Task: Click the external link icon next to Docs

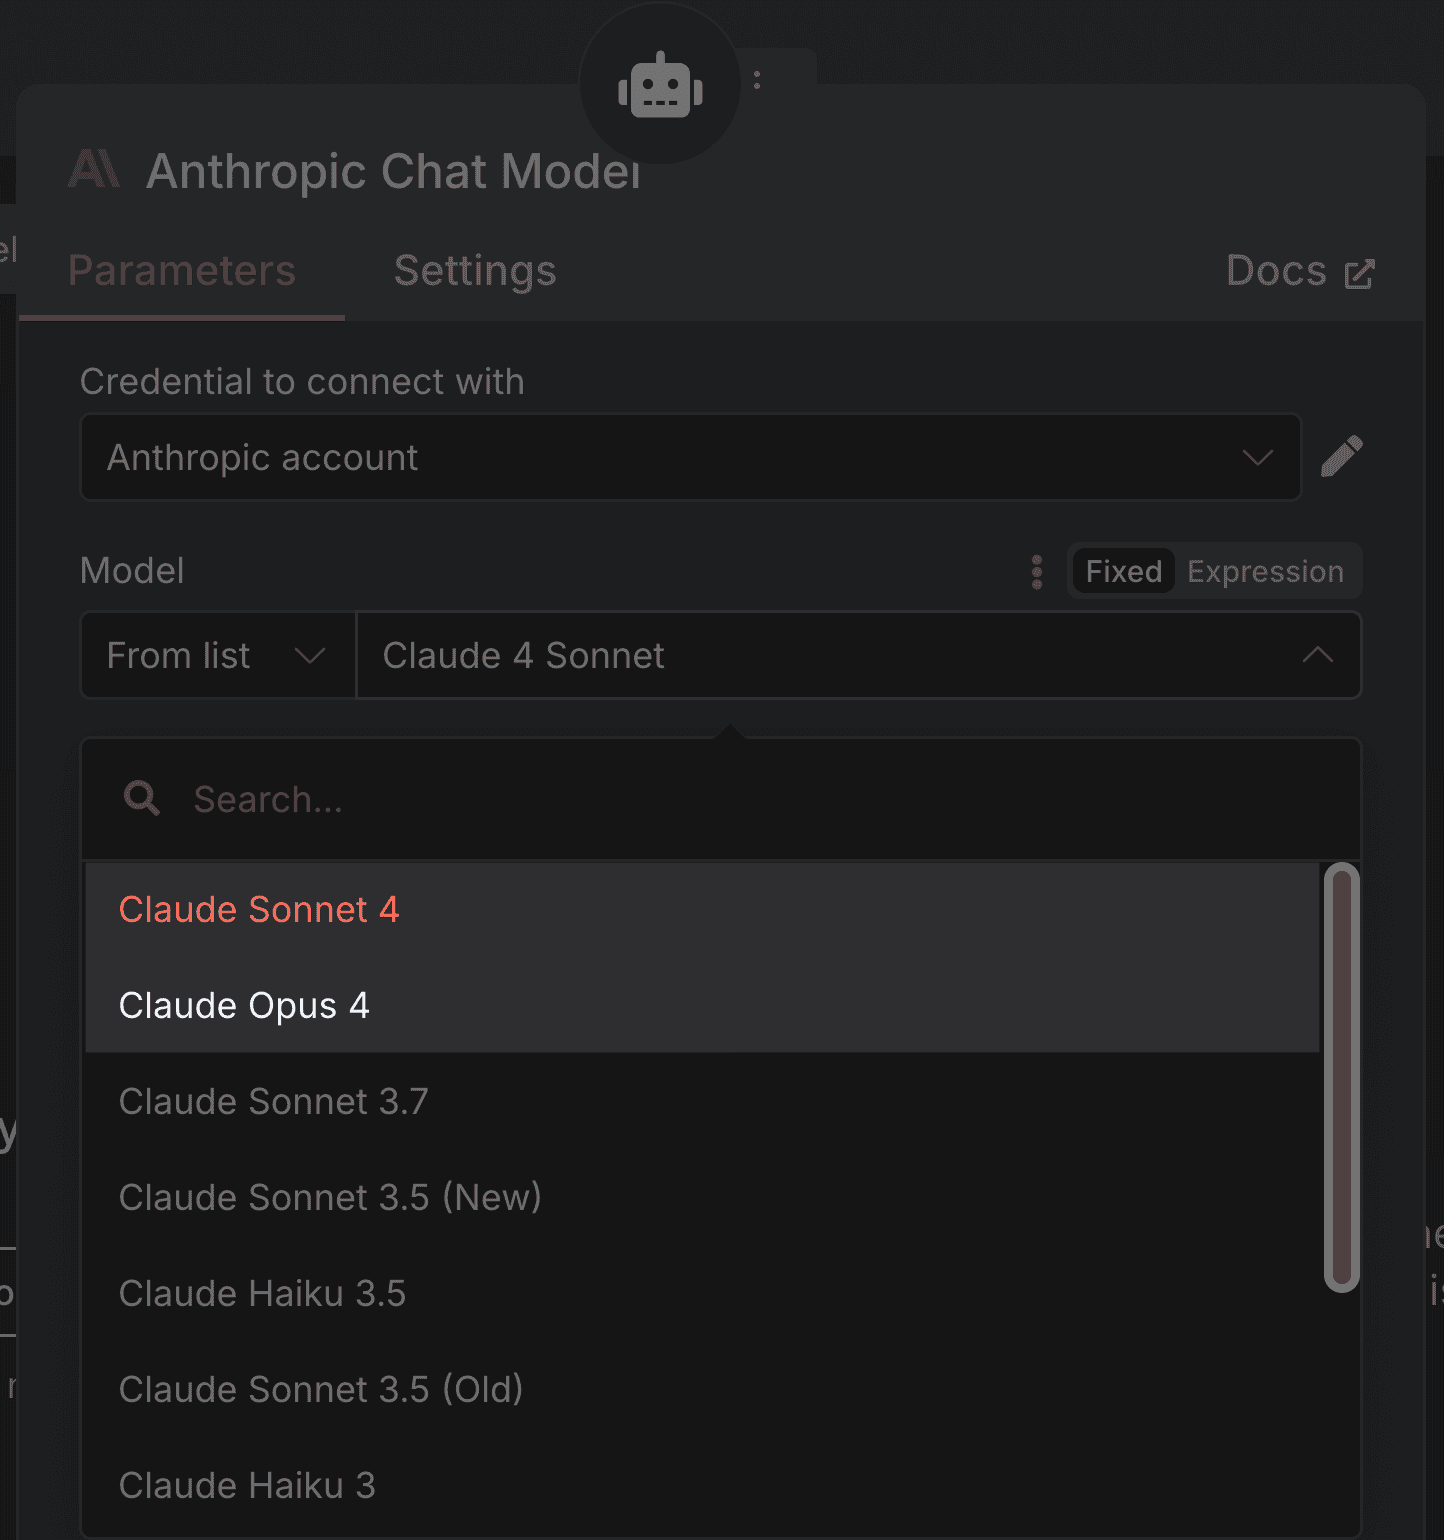Action: [1358, 270]
